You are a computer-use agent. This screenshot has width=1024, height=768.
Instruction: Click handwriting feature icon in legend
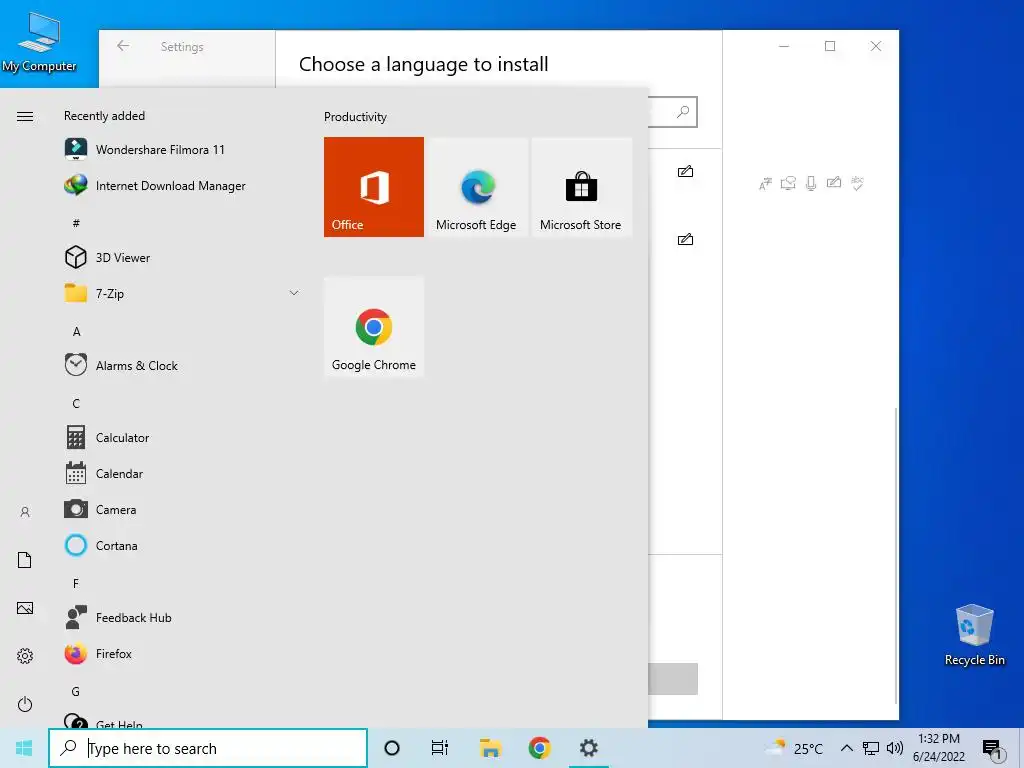pyautogui.click(x=834, y=182)
